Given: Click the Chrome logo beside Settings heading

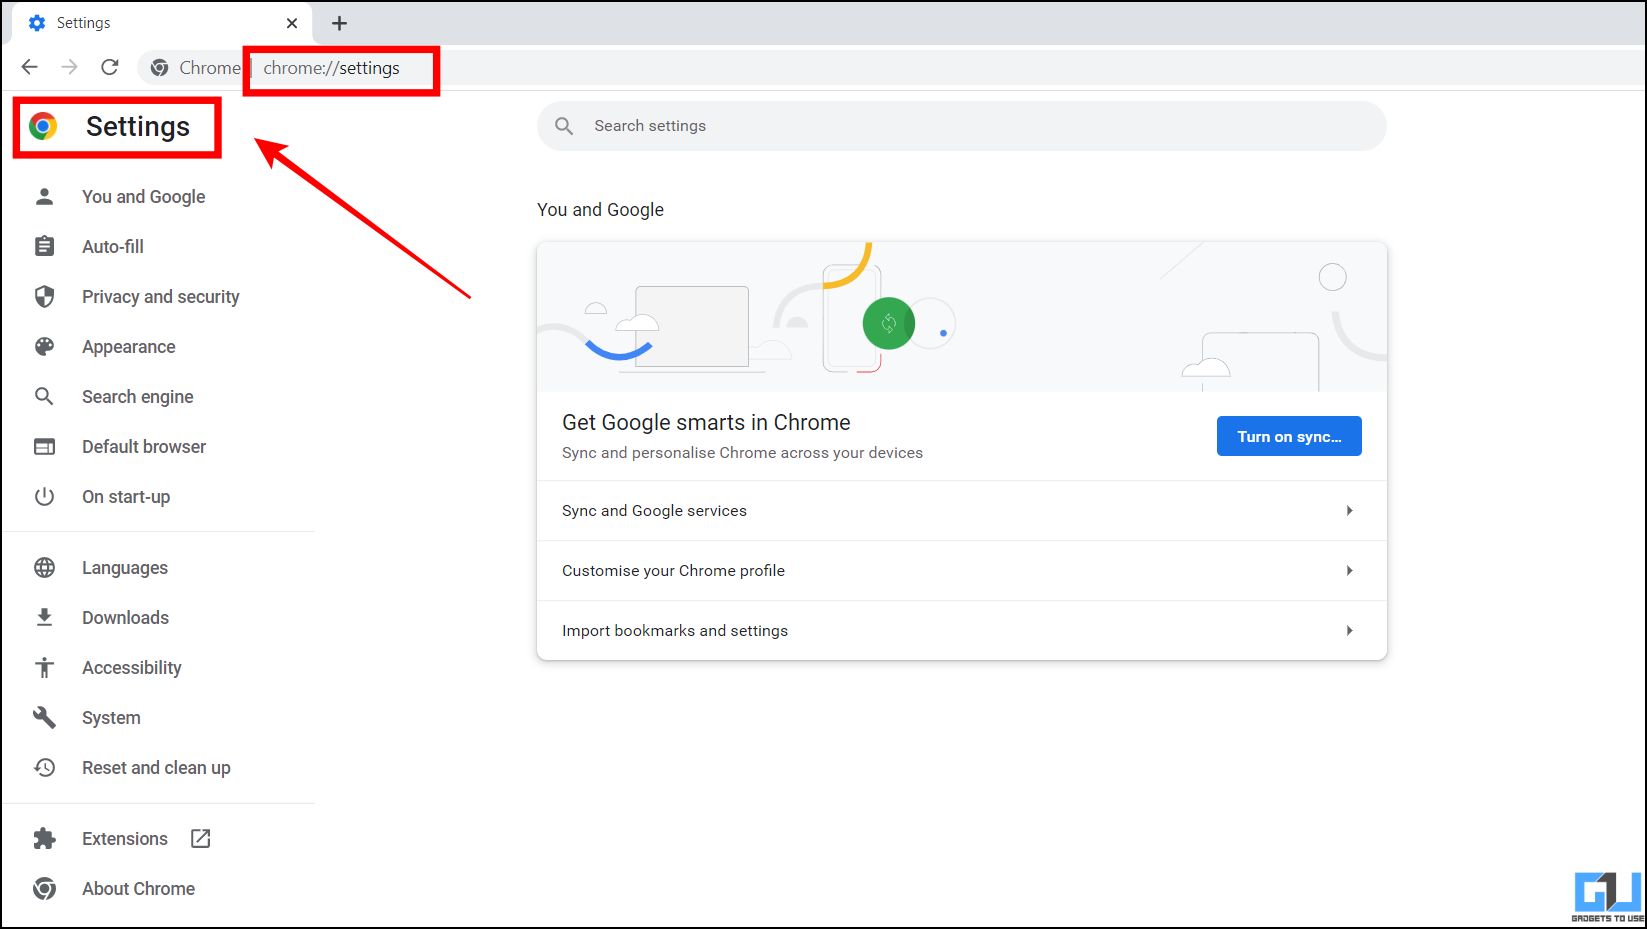Looking at the screenshot, I should click(x=43, y=126).
